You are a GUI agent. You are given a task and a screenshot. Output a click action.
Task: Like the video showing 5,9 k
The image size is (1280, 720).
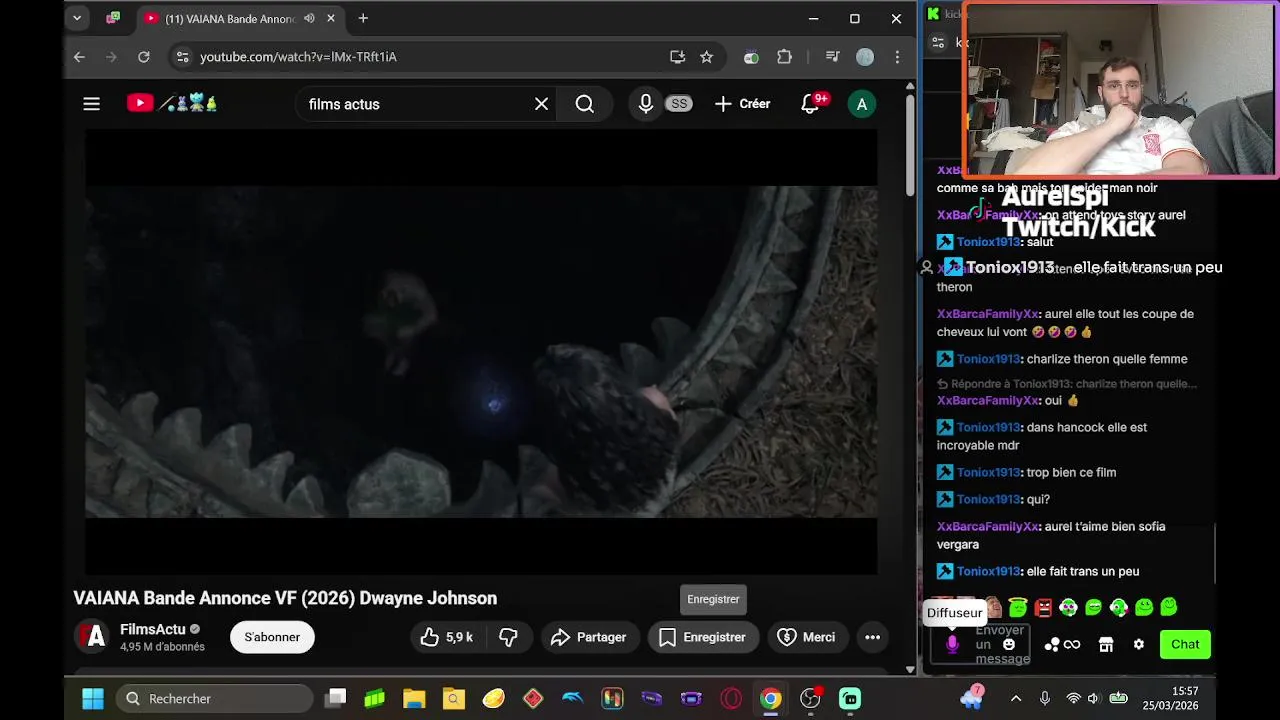point(446,637)
